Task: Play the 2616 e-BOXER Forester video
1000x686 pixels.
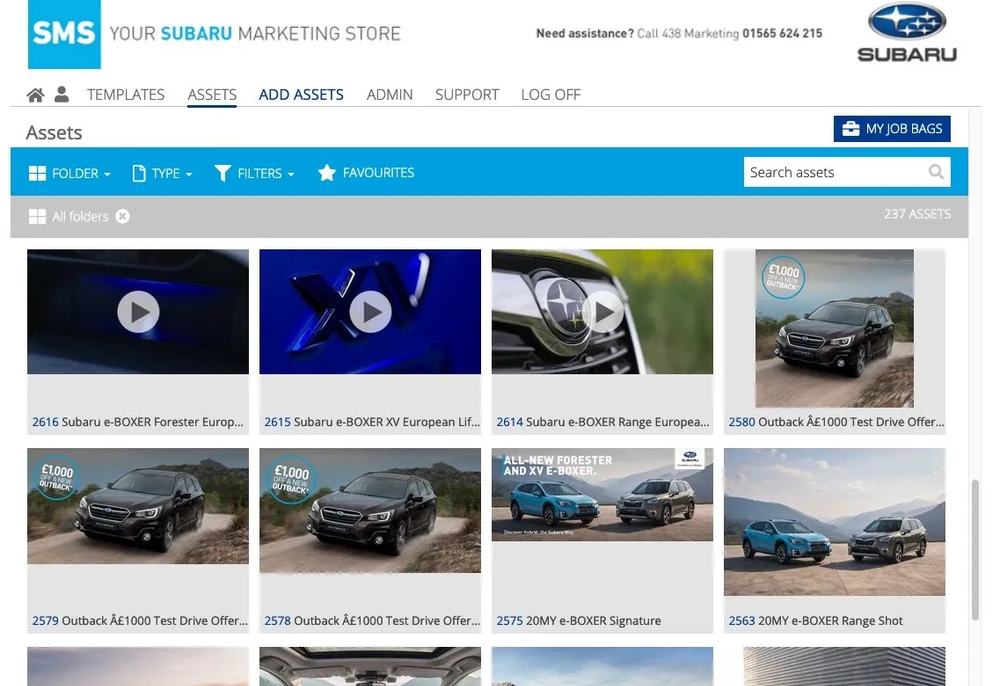Action: [138, 312]
